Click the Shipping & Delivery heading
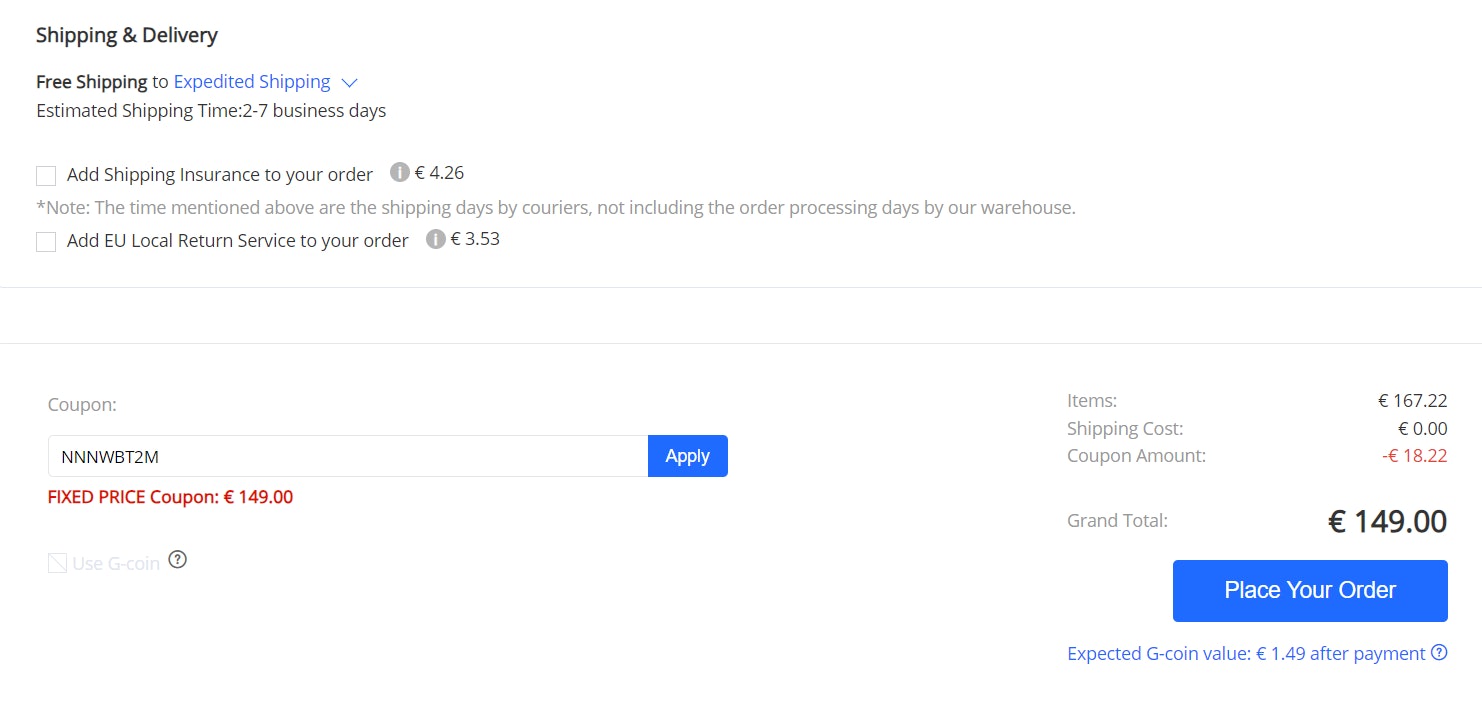 [x=127, y=36]
